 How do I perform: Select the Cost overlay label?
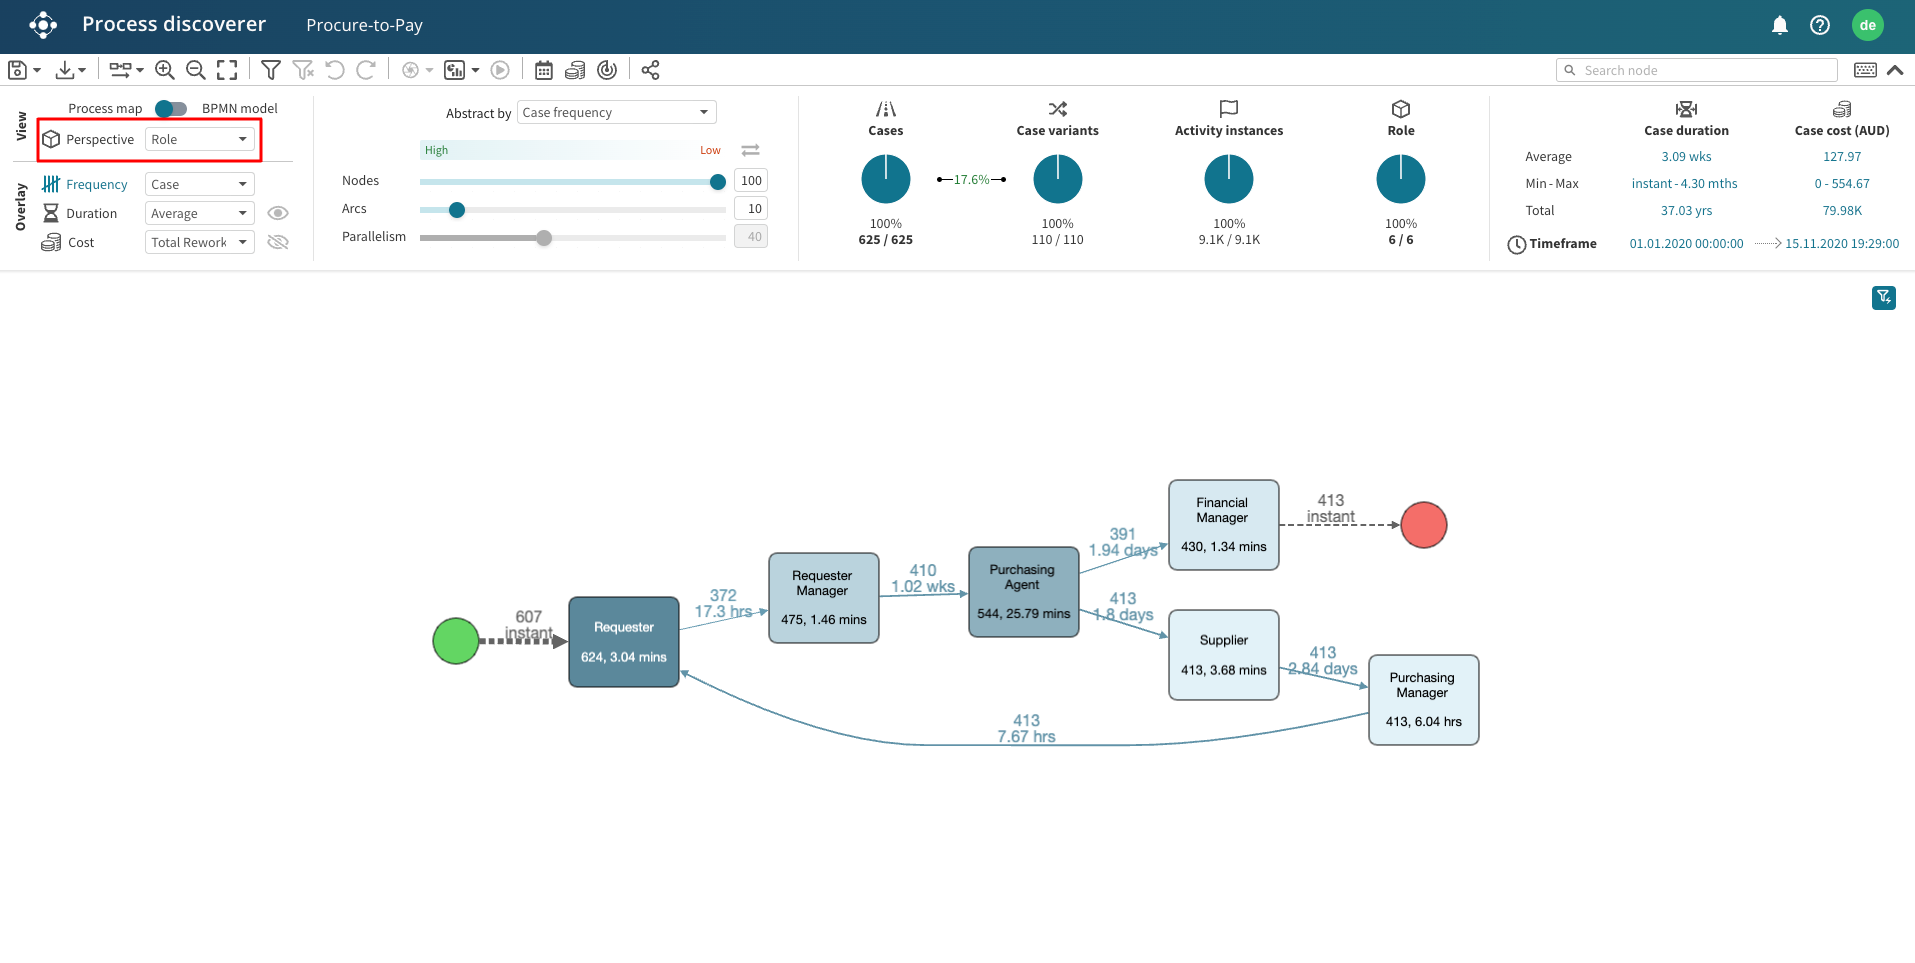tap(81, 242)
